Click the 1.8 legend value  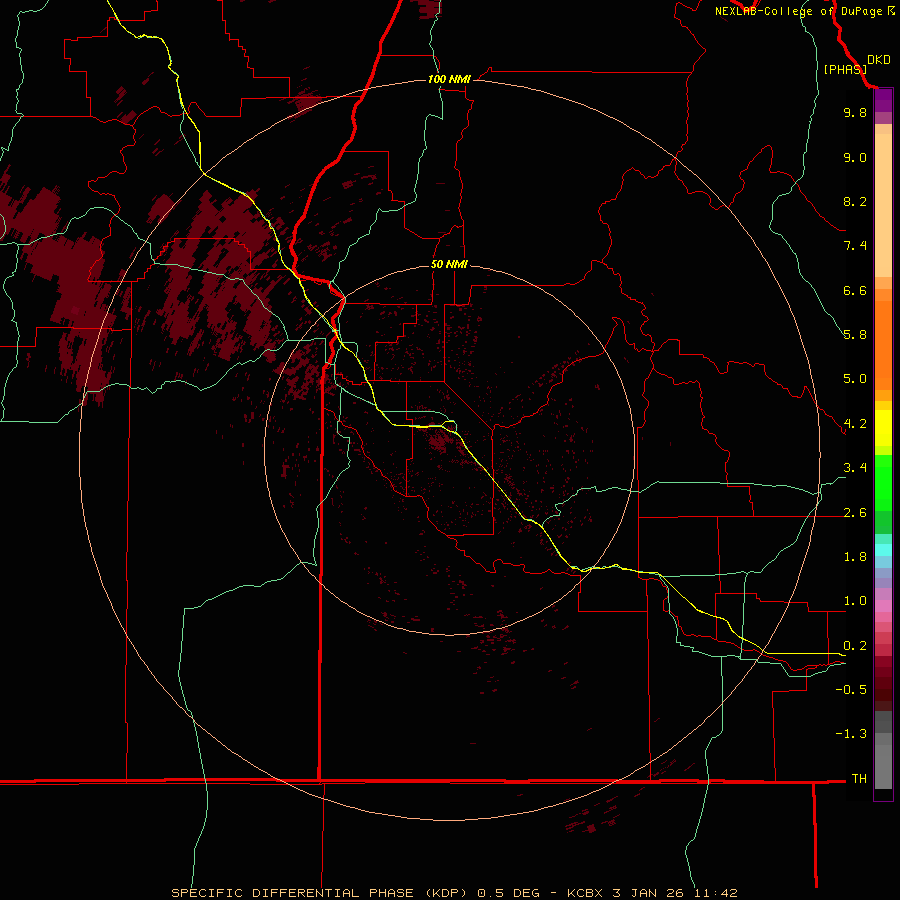click(x=855, y=557)
